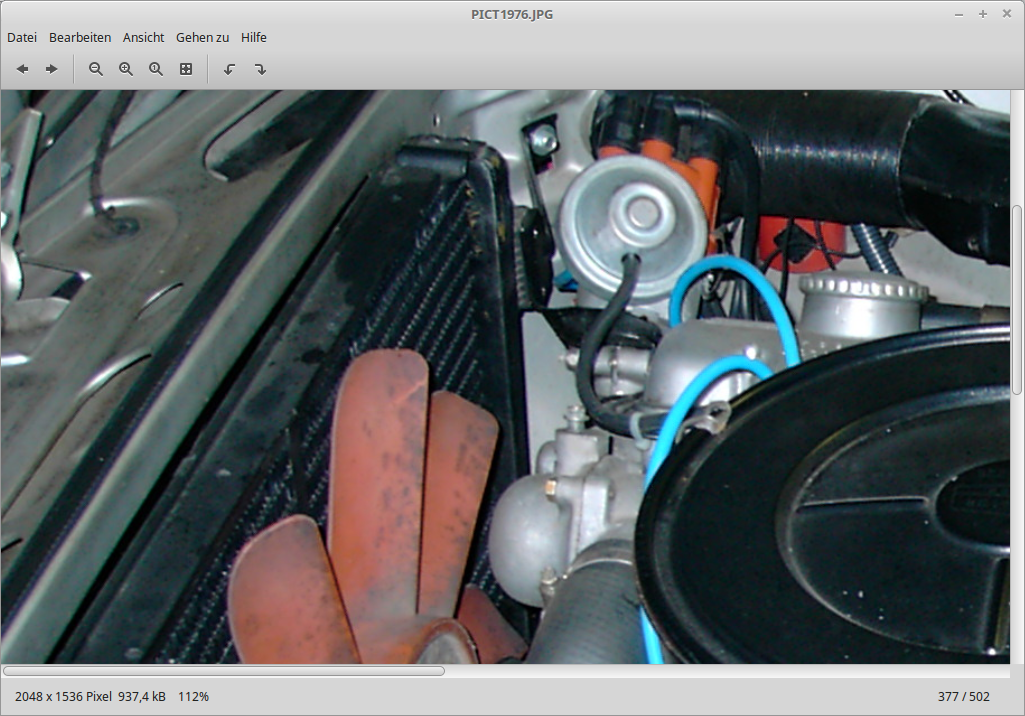Screen dimensions: 1025x716
Task: Open the Bearbeiten menu
Action: [x=80, y=37]
